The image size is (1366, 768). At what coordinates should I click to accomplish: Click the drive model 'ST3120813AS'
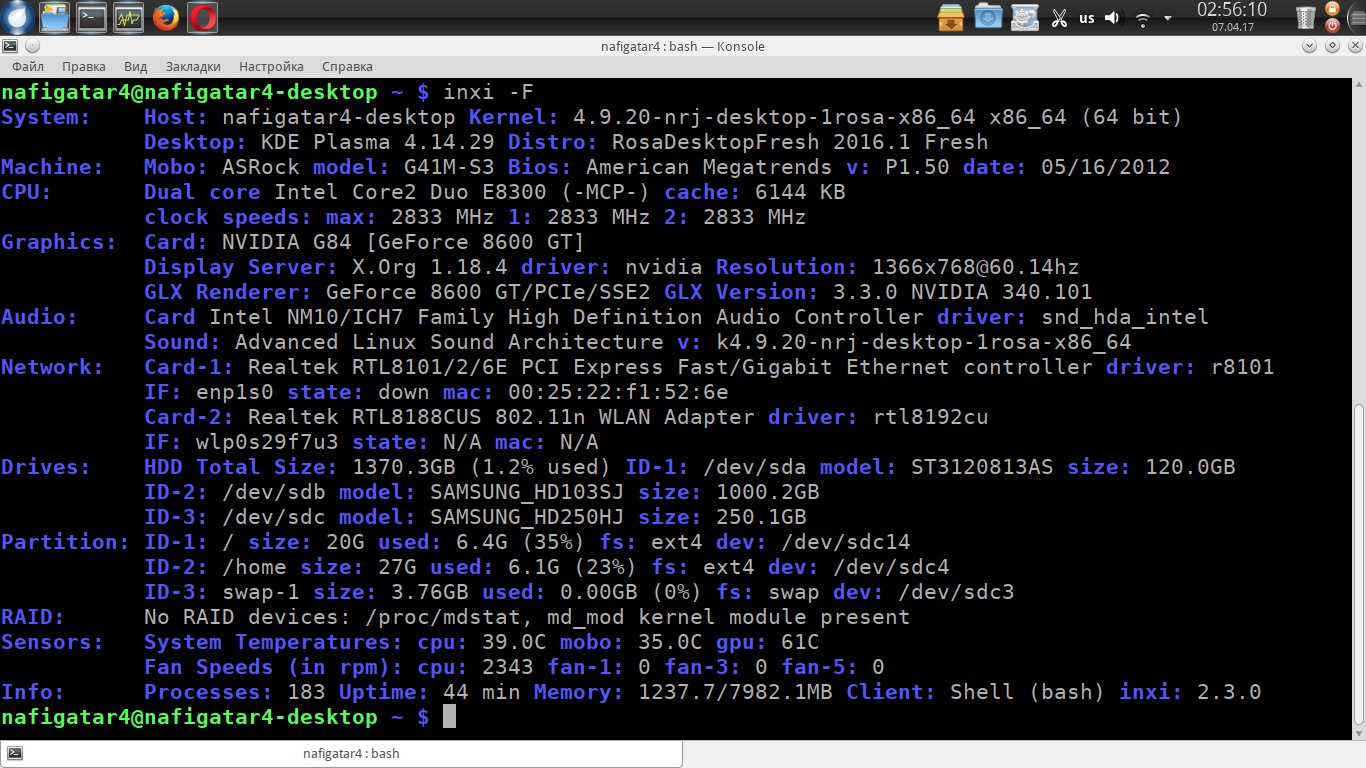983,467
